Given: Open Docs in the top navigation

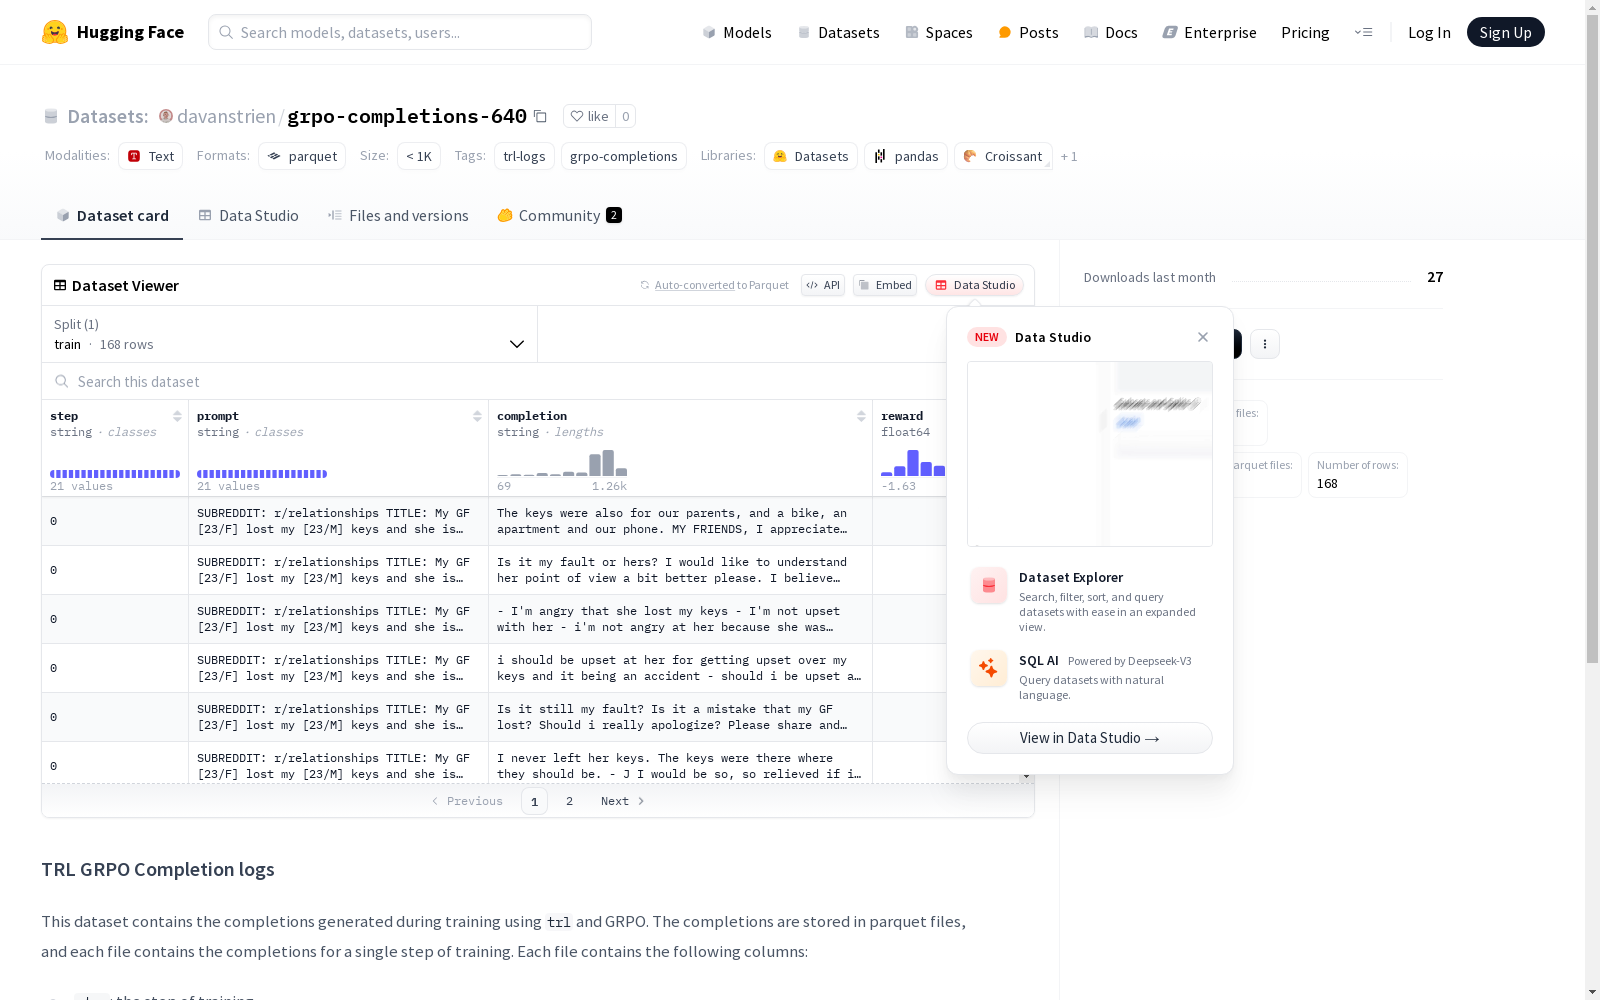Looking at the screenshot, I should click(1111, 32).
